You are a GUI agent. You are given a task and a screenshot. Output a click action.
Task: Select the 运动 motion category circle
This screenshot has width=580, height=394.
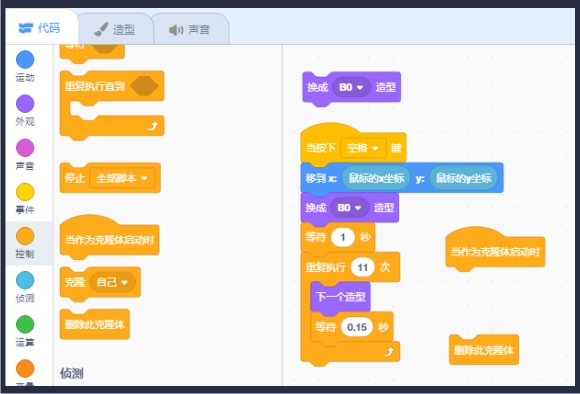click(25, 60)
